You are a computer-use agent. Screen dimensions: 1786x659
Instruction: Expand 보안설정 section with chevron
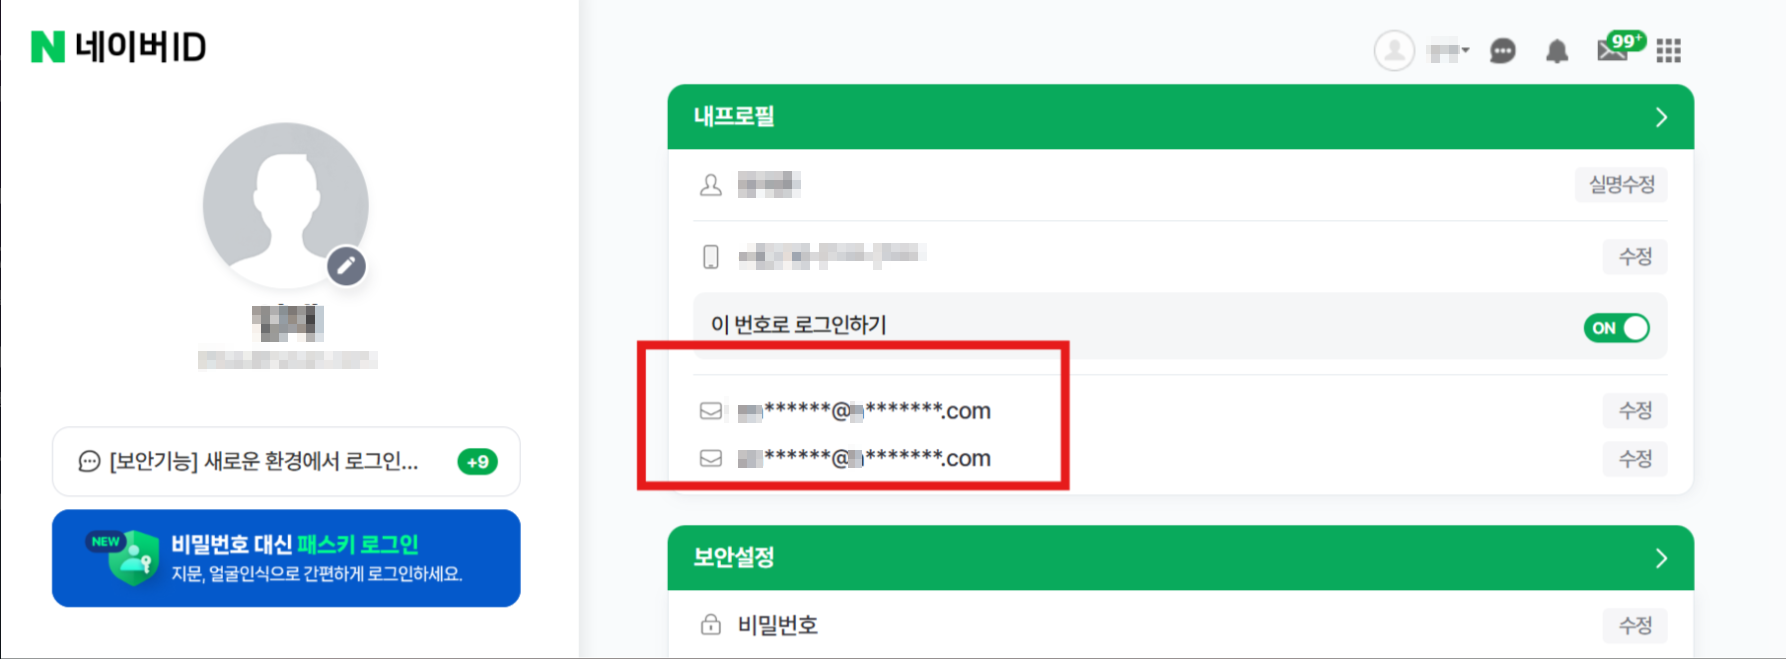click(x=1661, y=558)
